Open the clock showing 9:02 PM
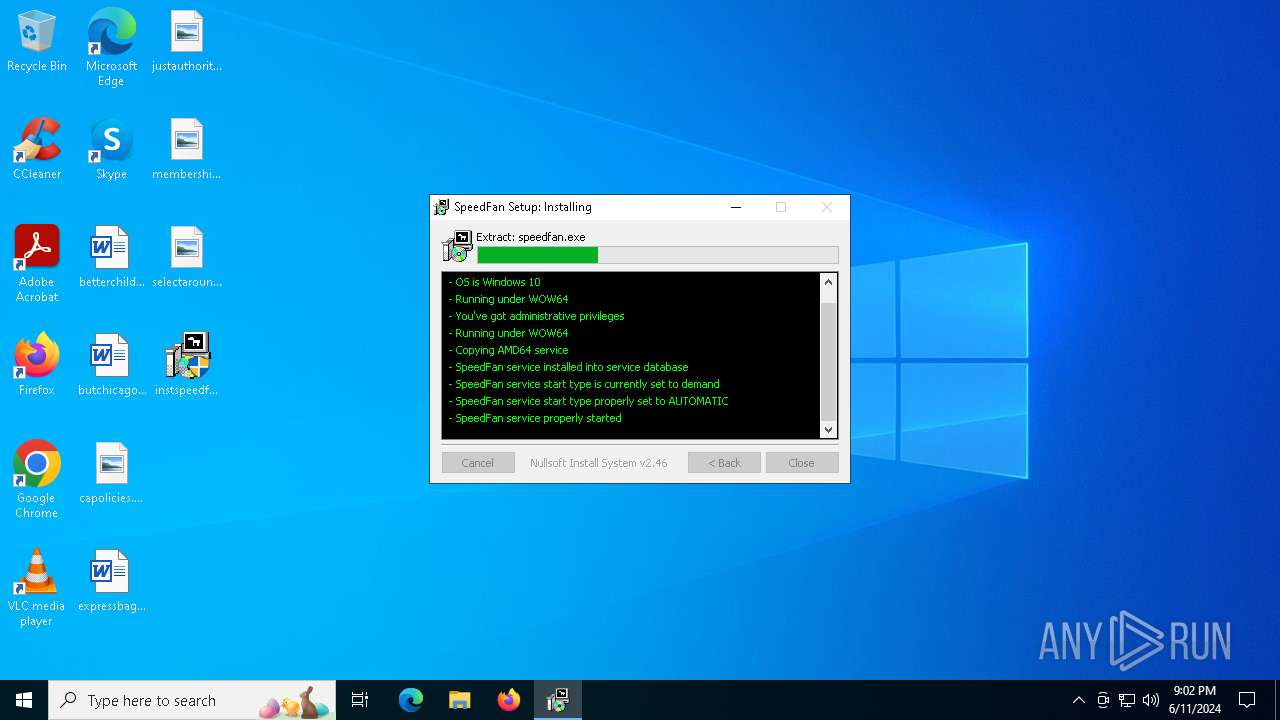The image size is (1280, 720). coord(1194,700)
